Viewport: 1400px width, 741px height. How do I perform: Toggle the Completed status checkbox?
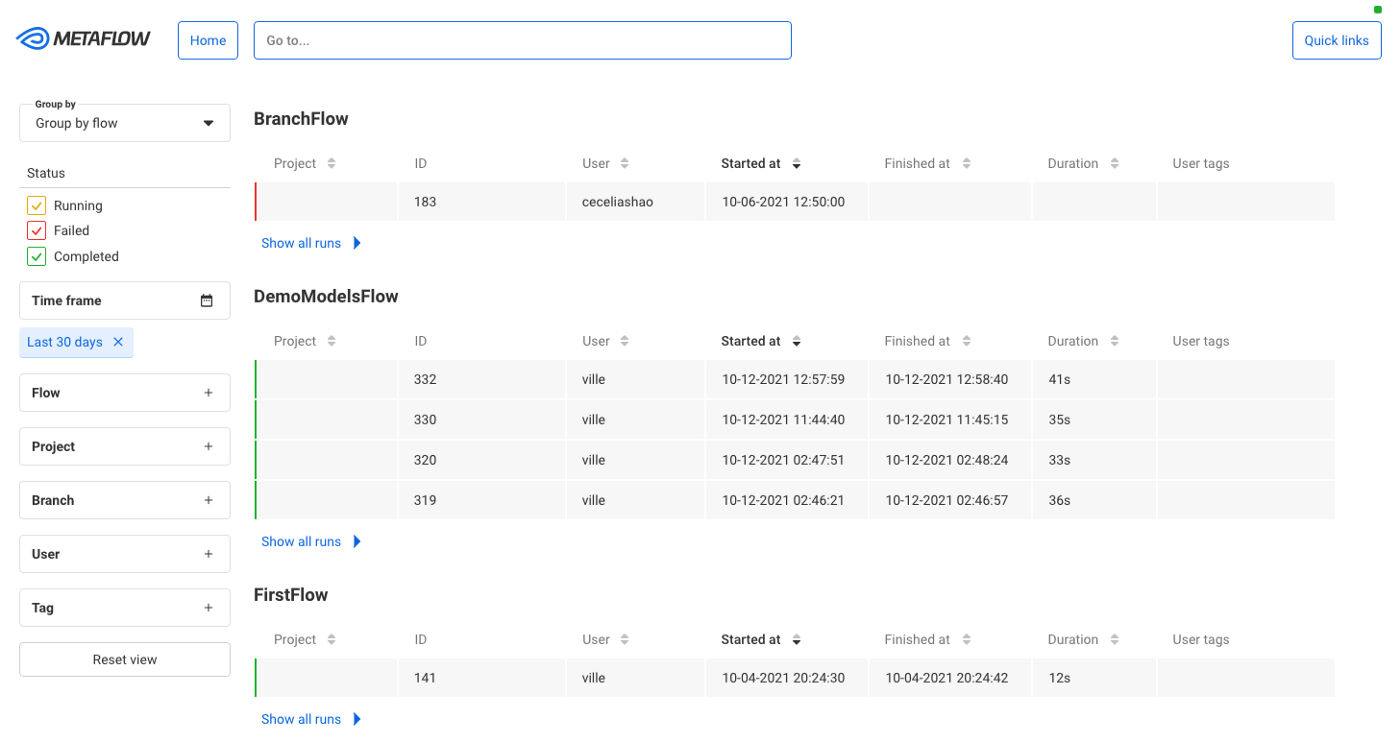point(37,256)
